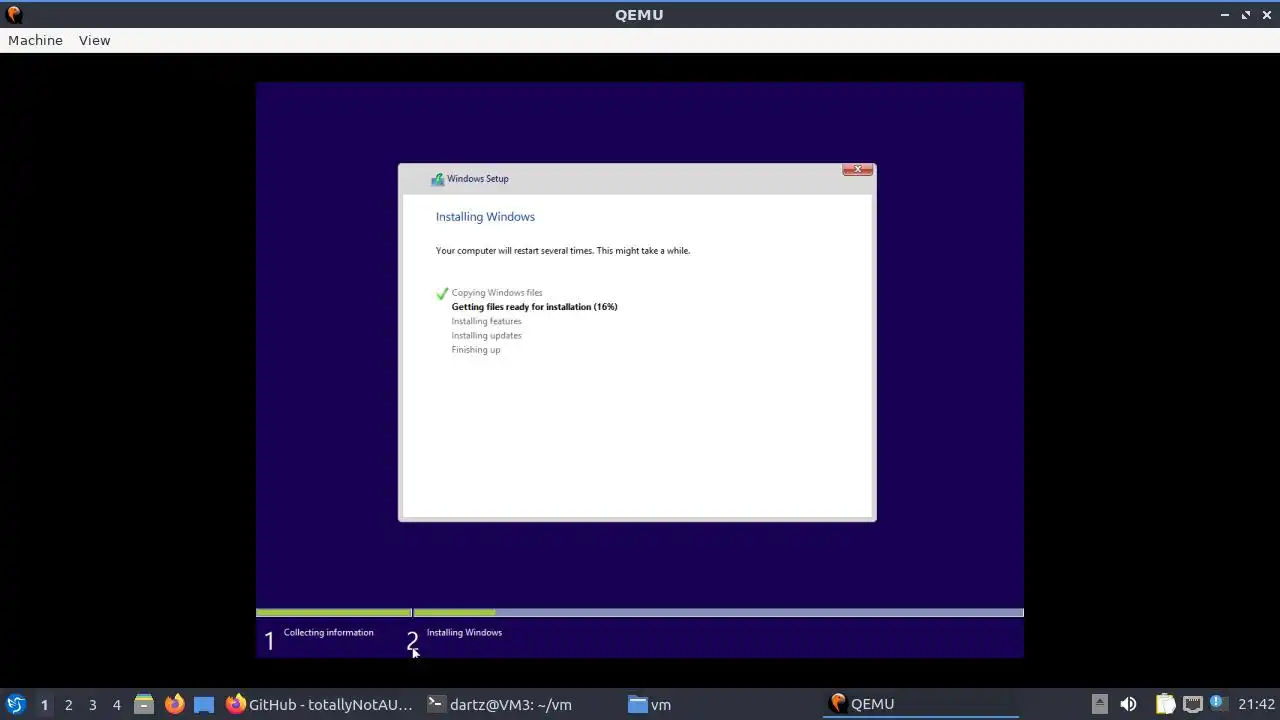The height and width of the screenshot is (720, 1280).
Task: Click the 'Installing features' step text
Action: [x=486, y=321]
